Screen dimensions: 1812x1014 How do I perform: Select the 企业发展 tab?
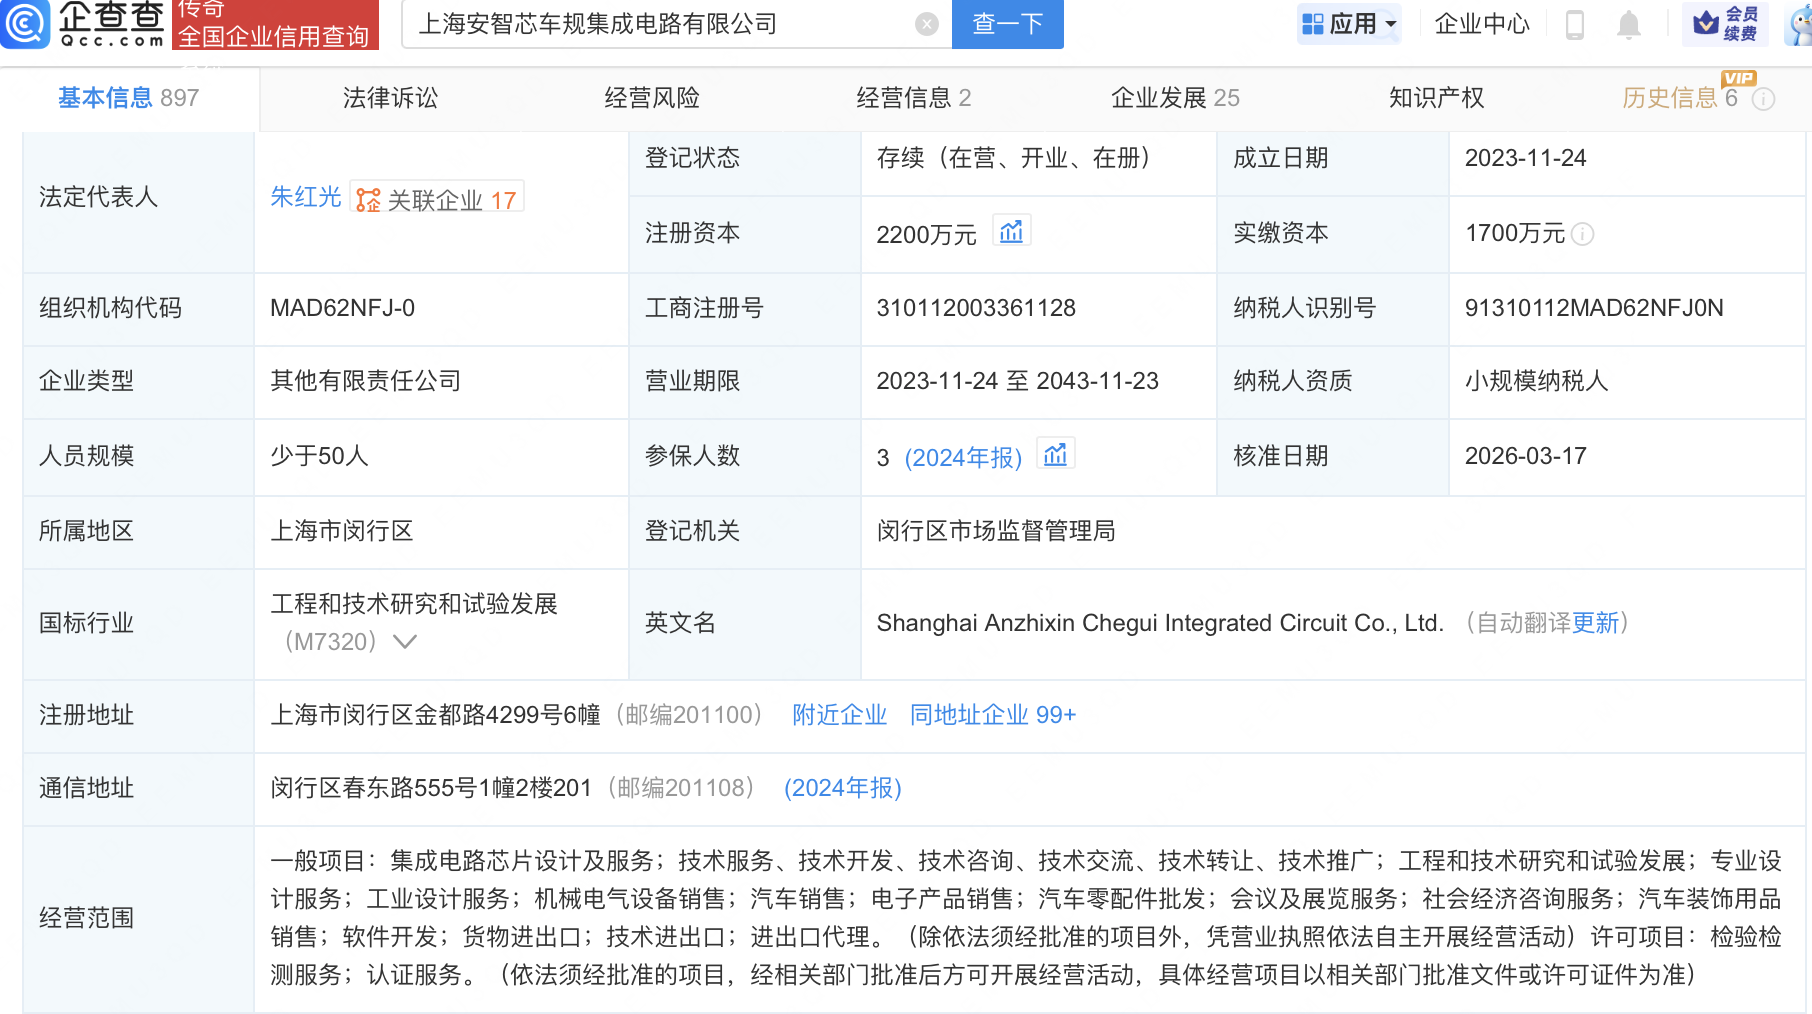pos(1174,98)
